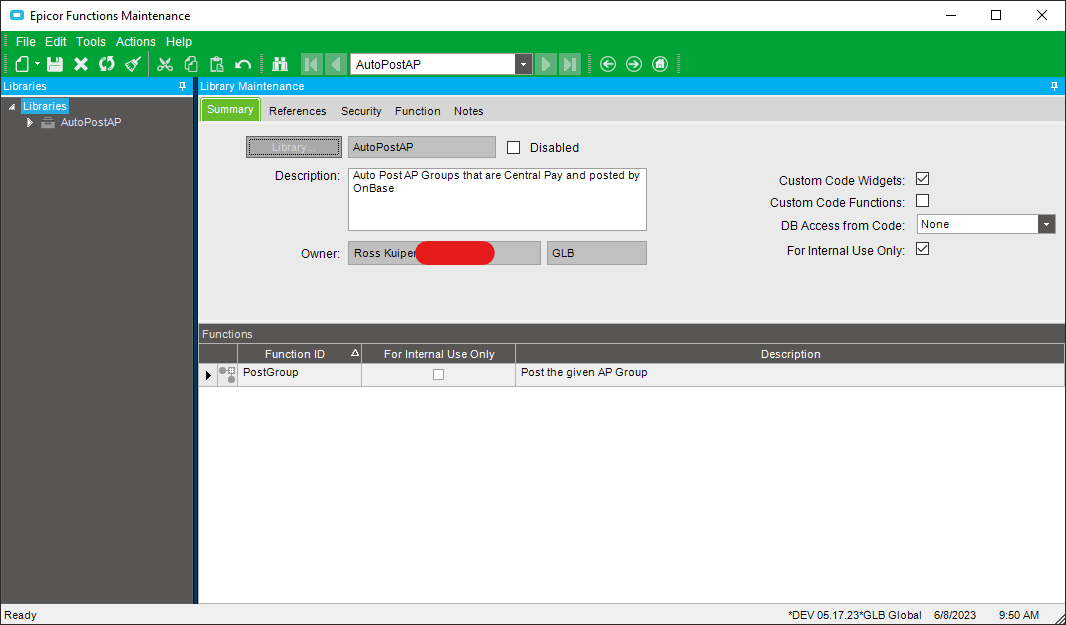Open the DB Access from Code dropdown
1066x625 pixels.
point(1046,224)
